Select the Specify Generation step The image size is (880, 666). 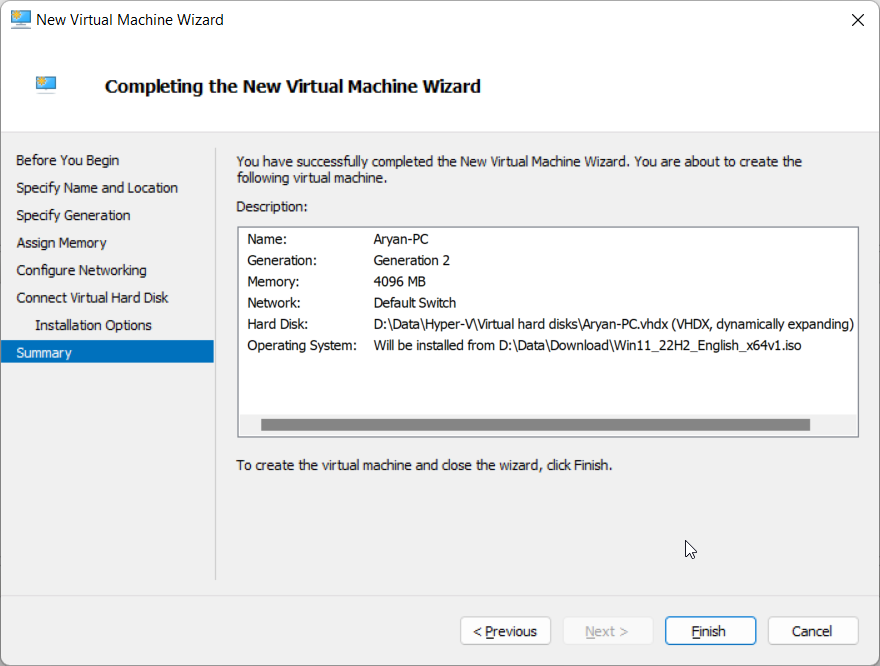pos(73,215)
